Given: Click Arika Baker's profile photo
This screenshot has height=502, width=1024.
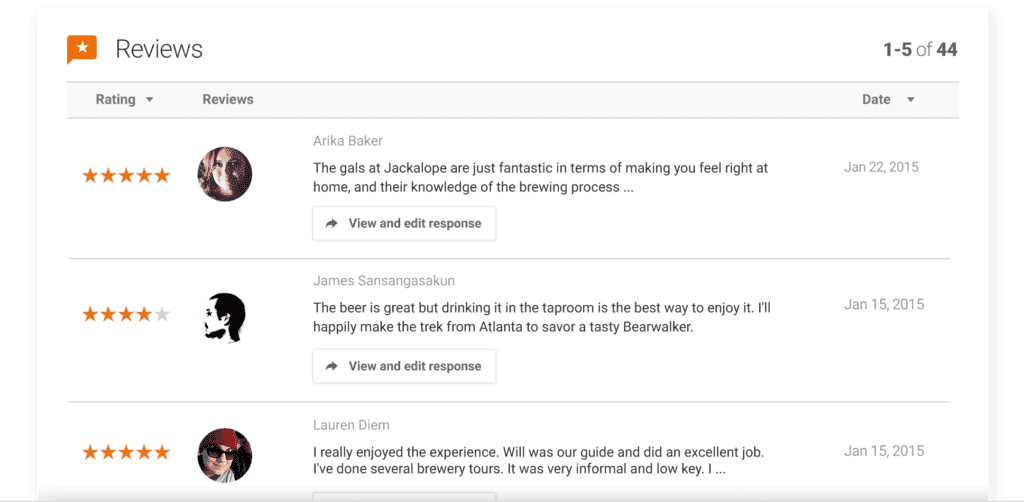Looking at the screenshot, I should click(225, 174).
